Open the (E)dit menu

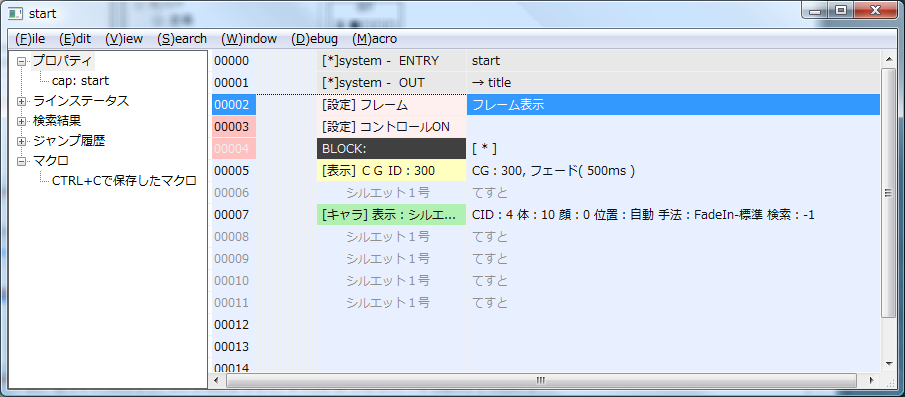(75, 39)
